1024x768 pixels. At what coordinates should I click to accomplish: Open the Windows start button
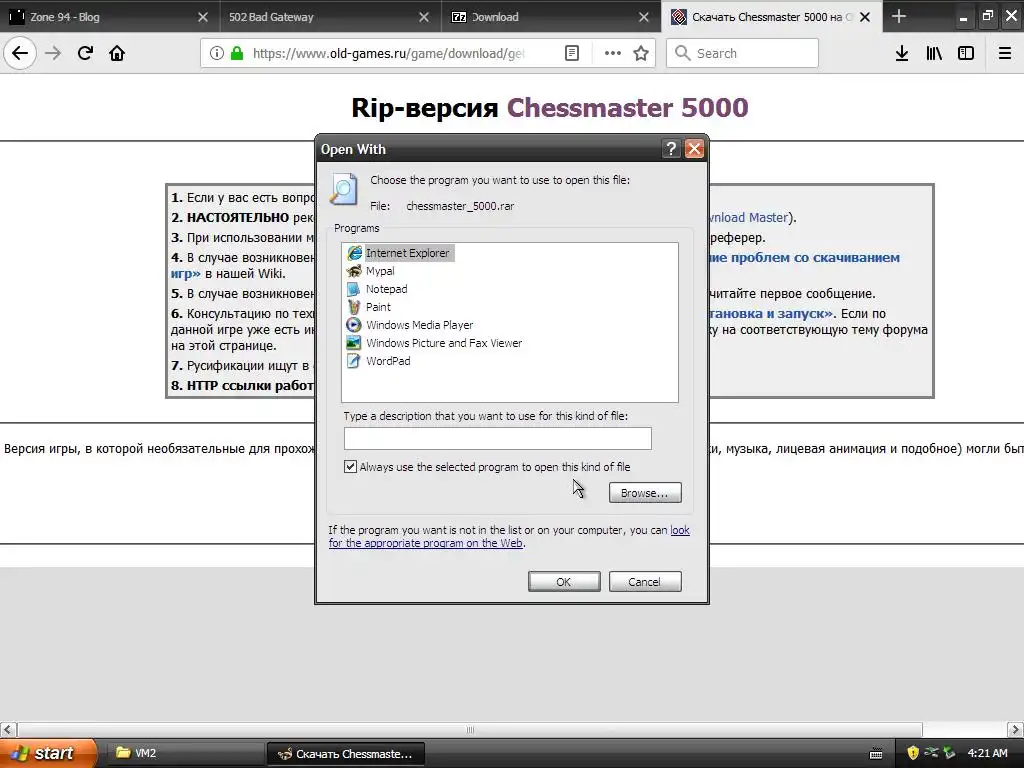(48, 753)
